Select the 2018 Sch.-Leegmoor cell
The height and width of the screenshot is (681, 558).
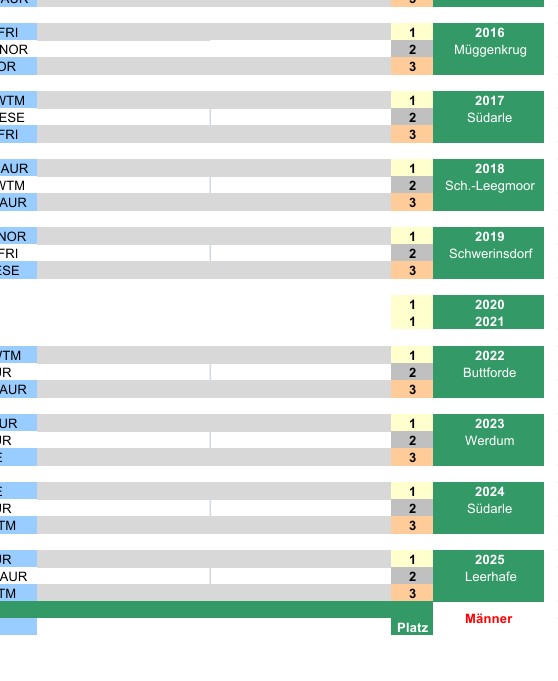(488, 185)
